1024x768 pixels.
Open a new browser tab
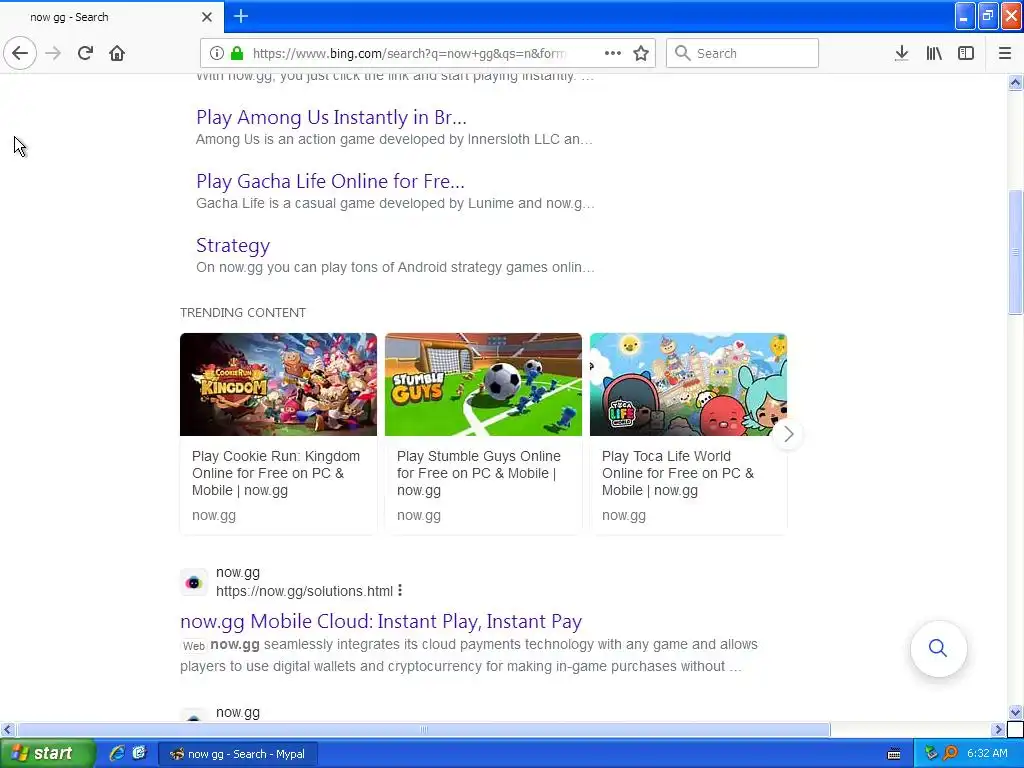click(x=241, y=16)
